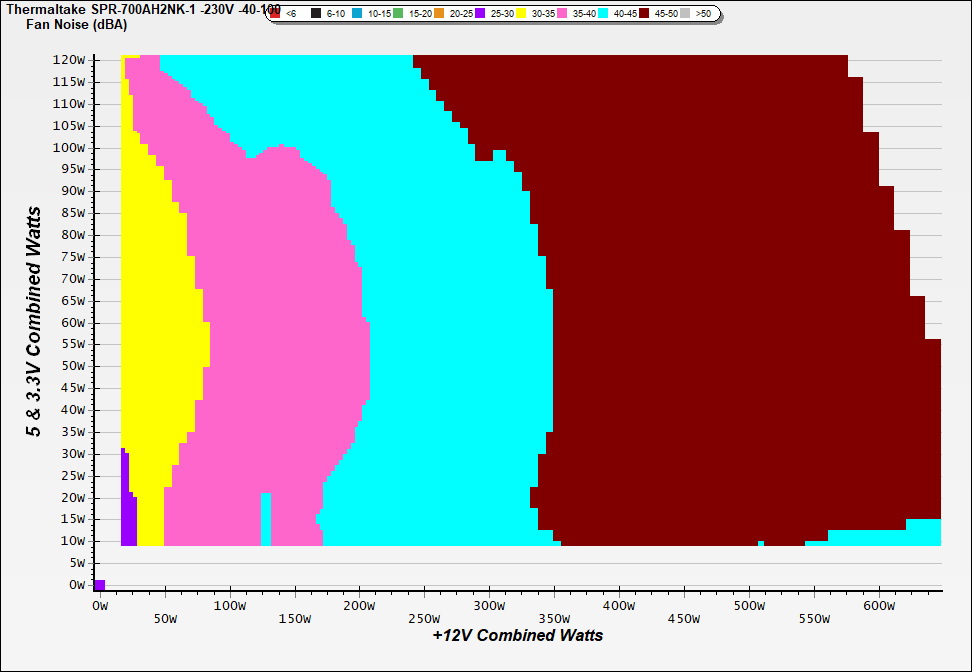This screenshot has height=672, width=972.
Task: Click the red <6 legend swatch
Action: 275,14
